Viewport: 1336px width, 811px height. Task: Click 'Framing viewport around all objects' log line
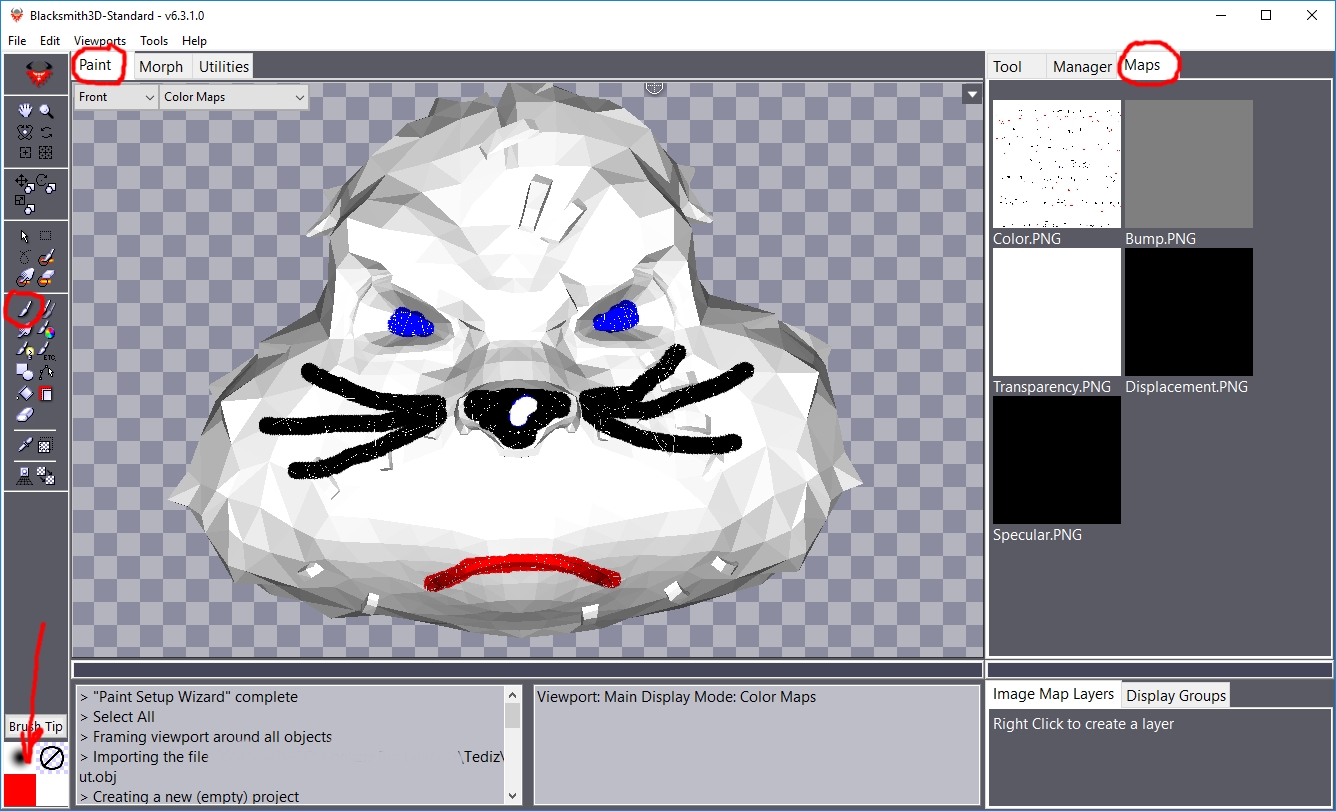pyautogui.click(x=205, y=737)
